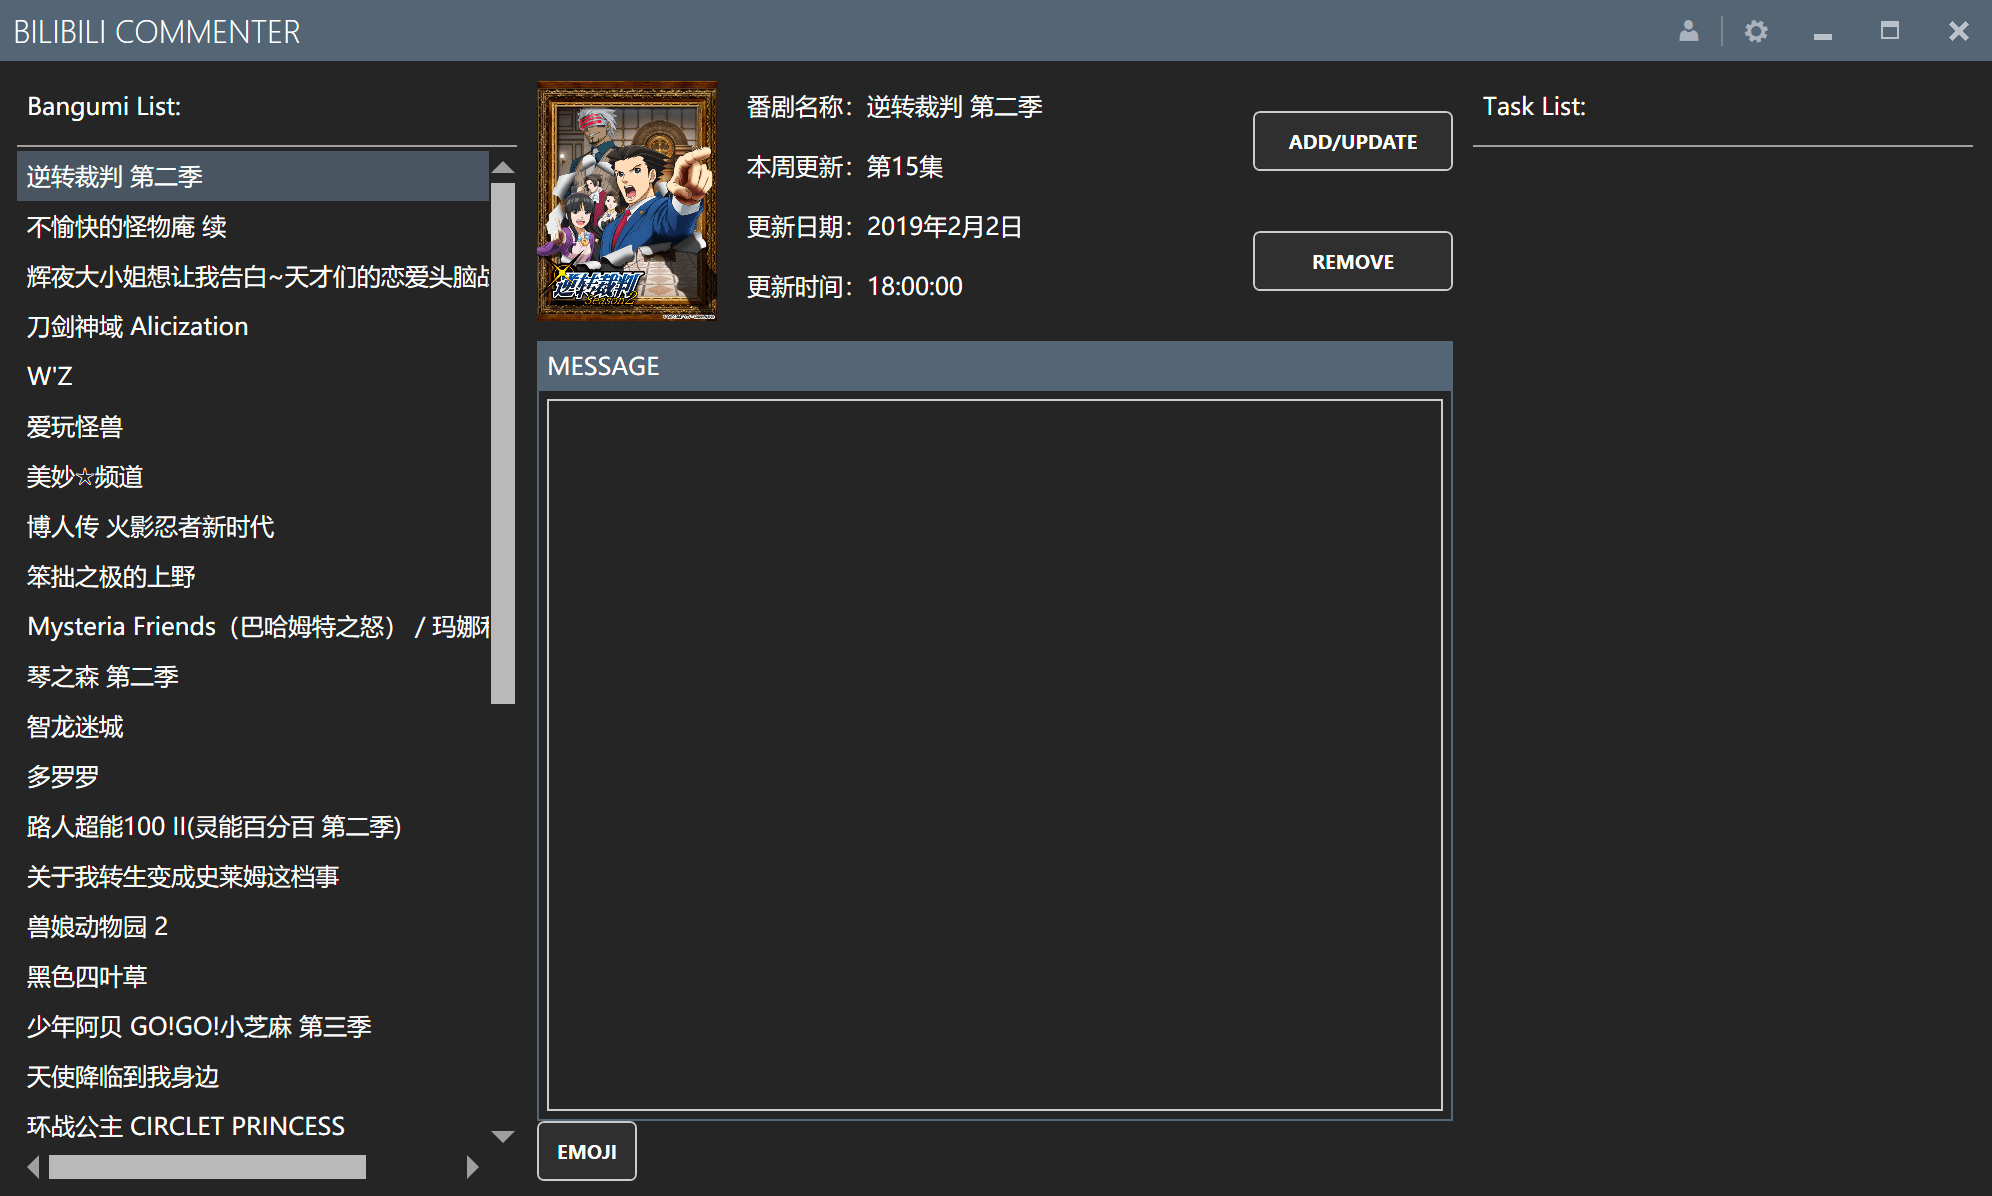Screen dimensions: 1992x1196
Task: Click the horizontal scrollbar thumb
Action: point(207,1167)
